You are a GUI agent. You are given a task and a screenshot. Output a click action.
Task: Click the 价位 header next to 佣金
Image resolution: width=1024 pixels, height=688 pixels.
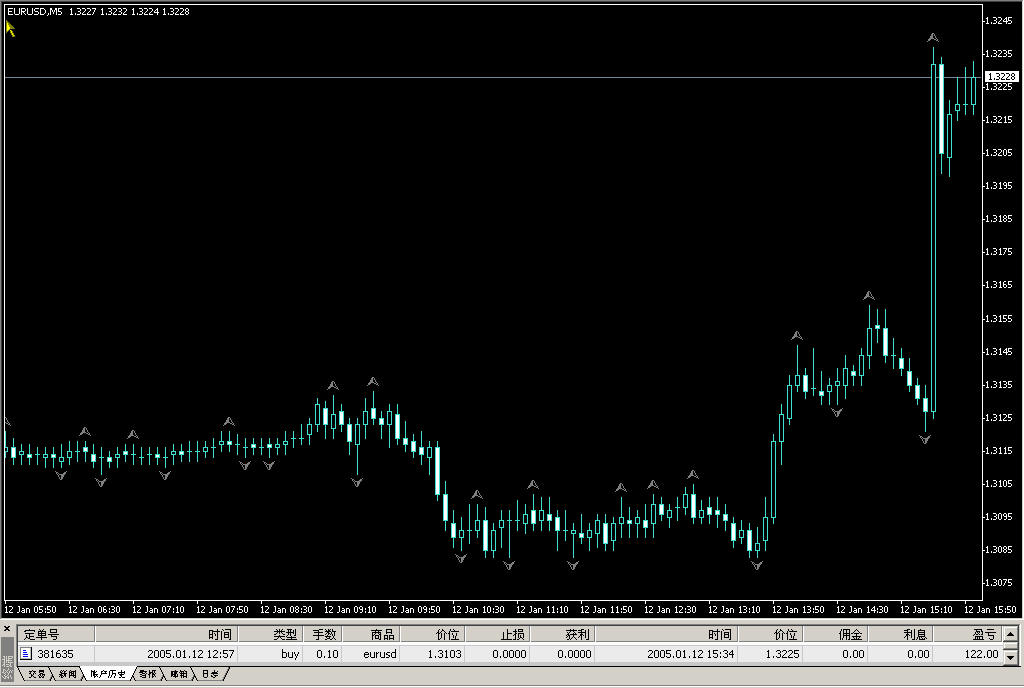771,634
